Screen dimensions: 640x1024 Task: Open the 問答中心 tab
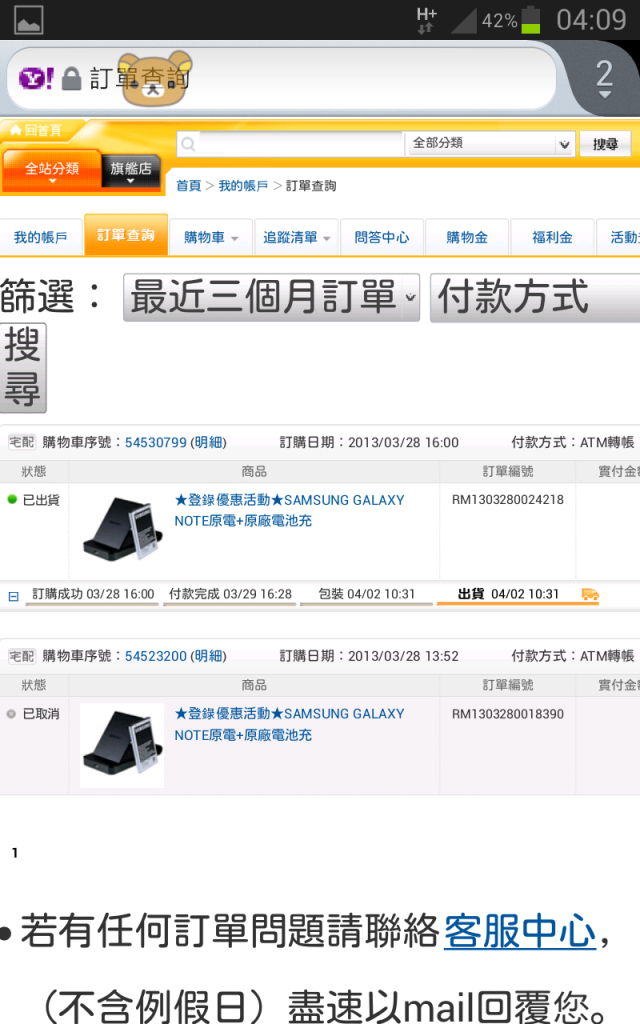[x=382, y=237]
